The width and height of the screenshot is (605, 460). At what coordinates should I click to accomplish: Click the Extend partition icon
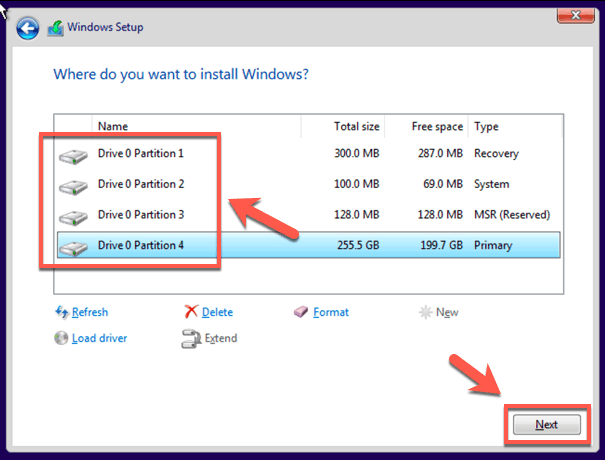[x=191, y=339]
